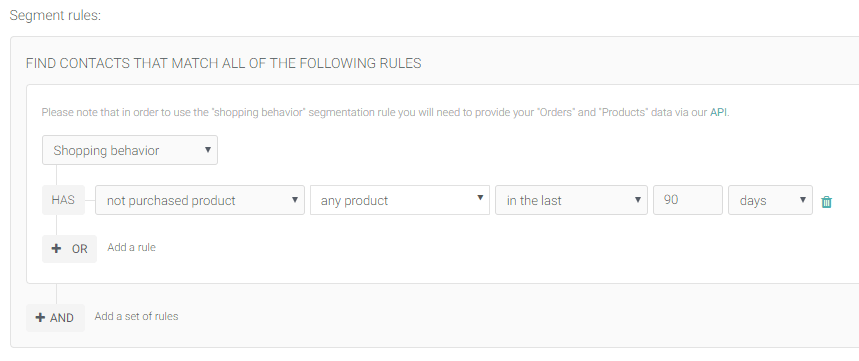Click the 'Add a rule' text
This screenshot has width=859, height=361.
(131, 248)
